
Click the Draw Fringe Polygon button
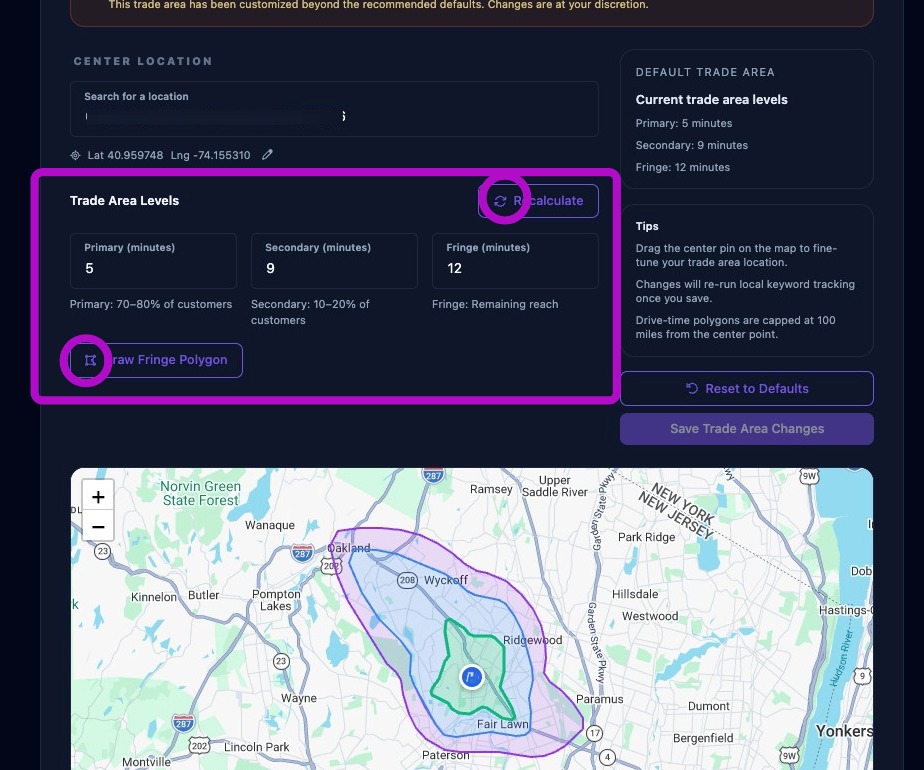tap(156, 360)
